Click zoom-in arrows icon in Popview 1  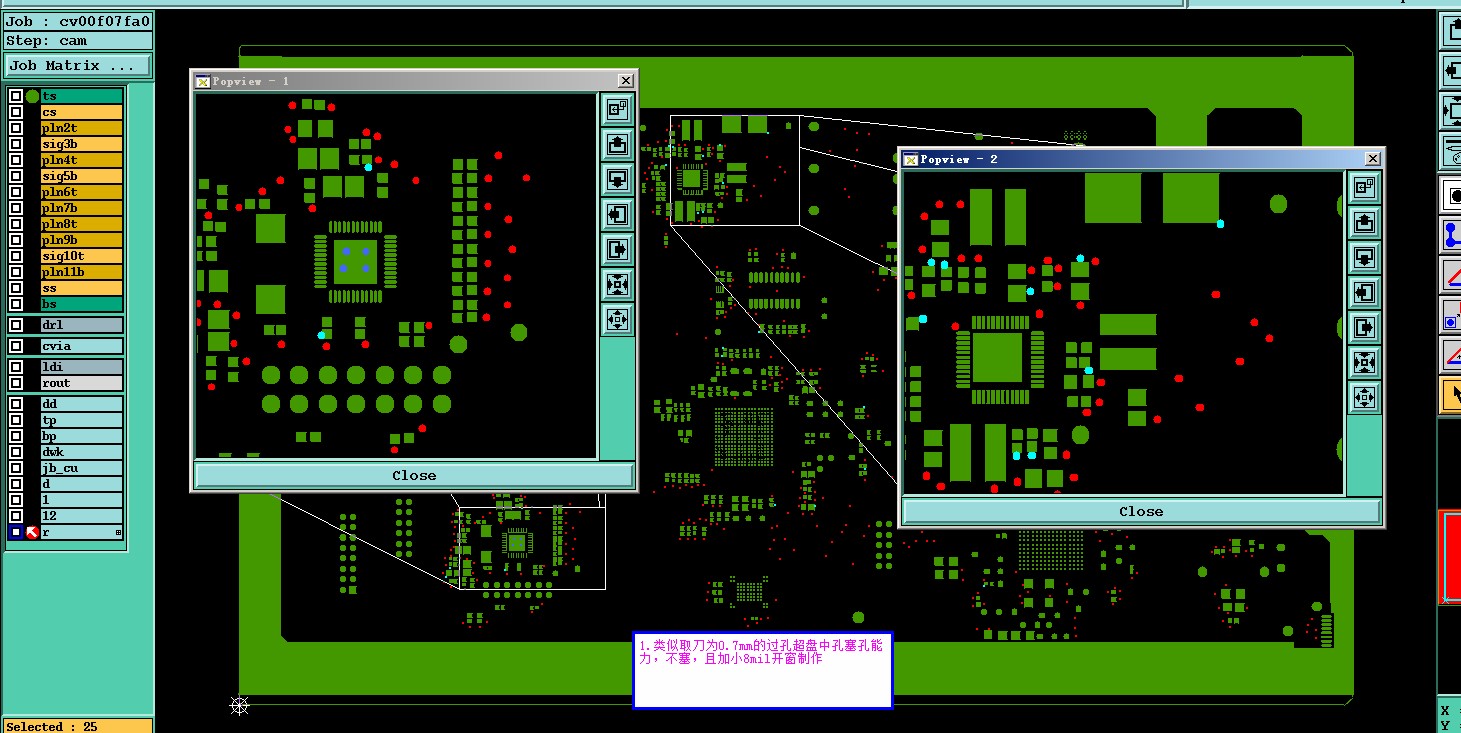[617, 285]
